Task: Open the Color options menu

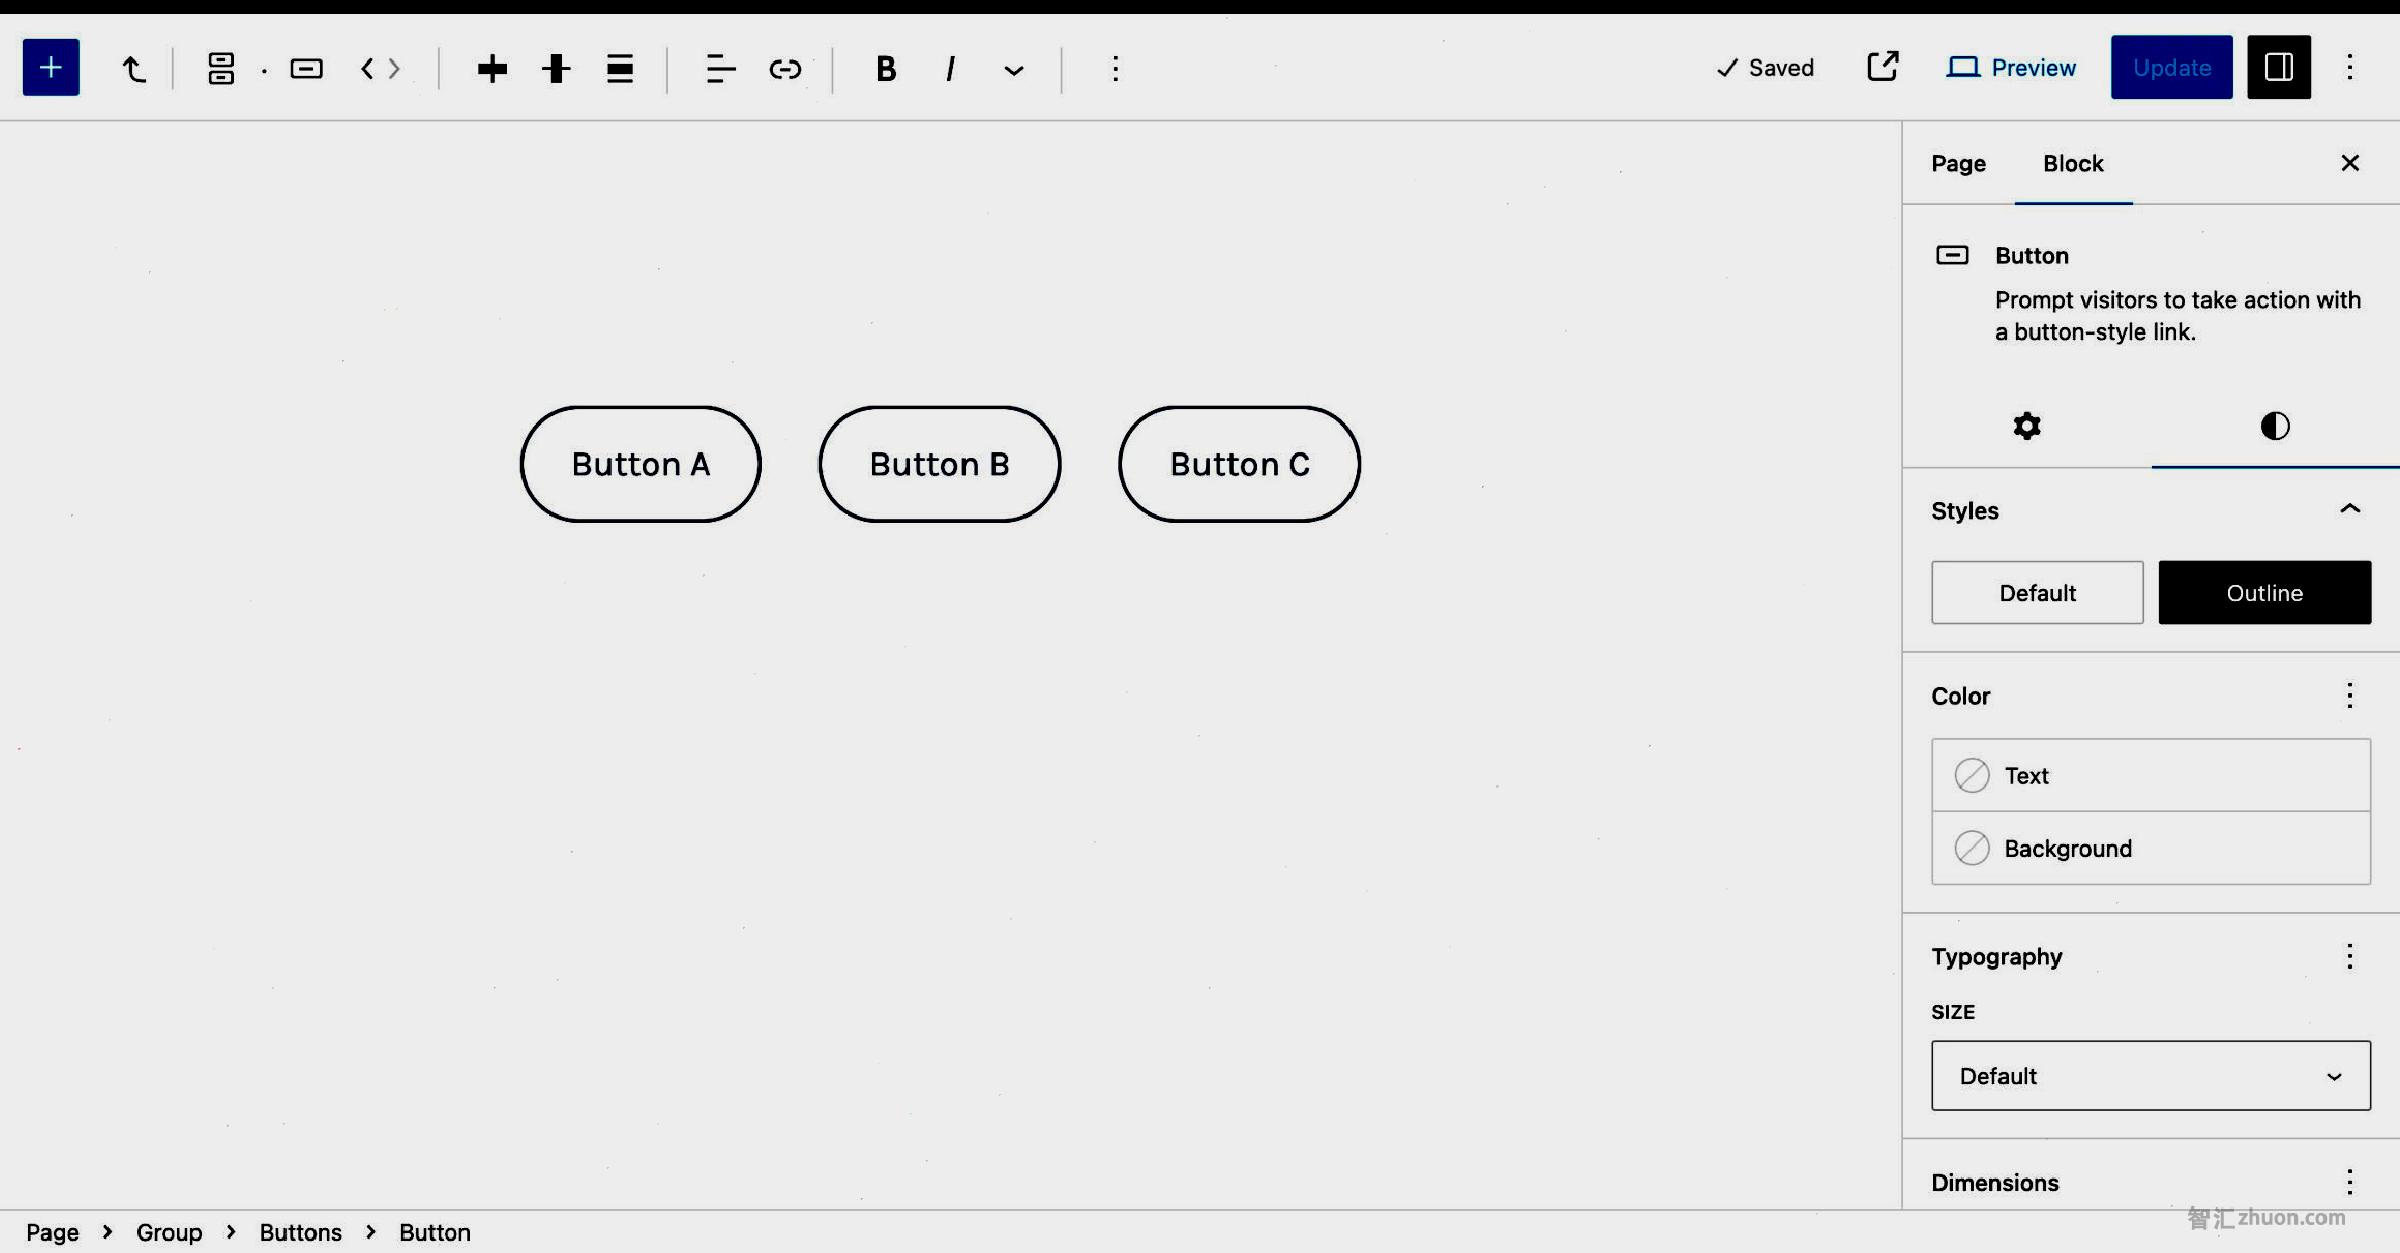Action: [2350, 696]
